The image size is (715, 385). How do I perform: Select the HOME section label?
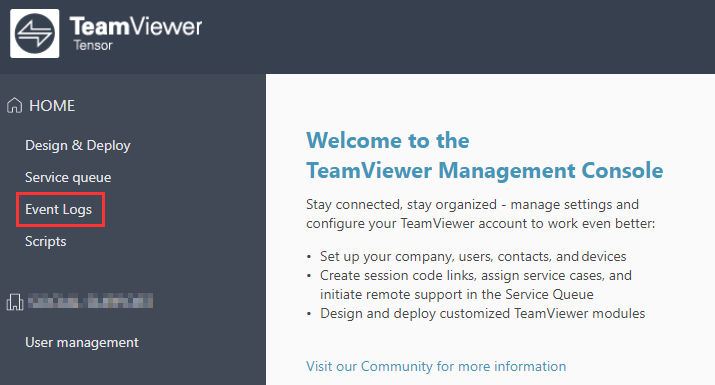coord(52,105)
